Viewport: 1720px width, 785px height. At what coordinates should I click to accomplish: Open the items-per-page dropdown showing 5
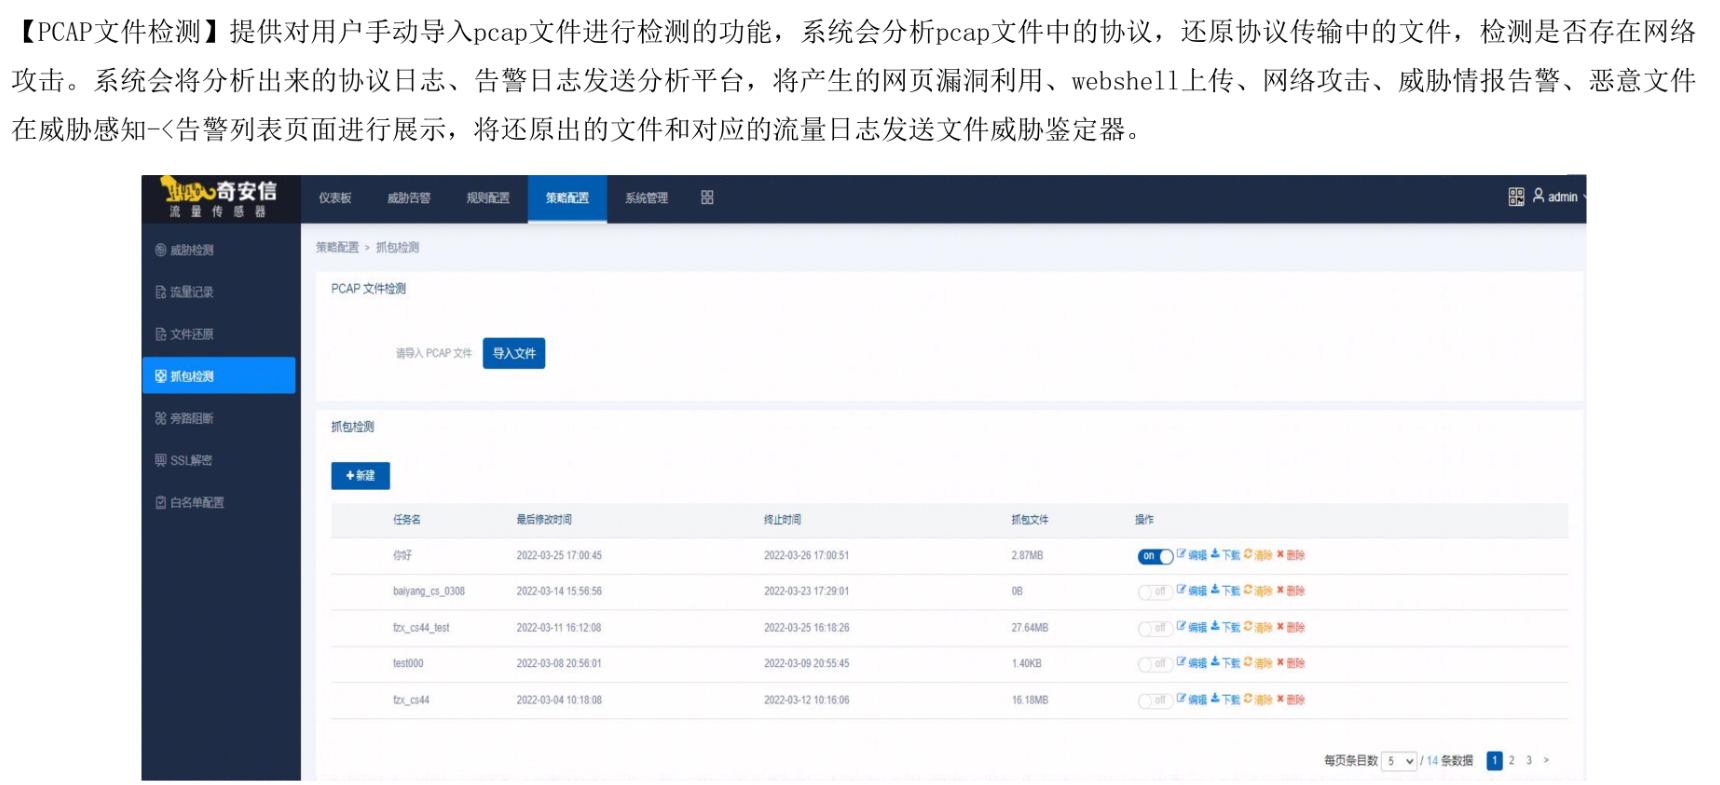1400,761
